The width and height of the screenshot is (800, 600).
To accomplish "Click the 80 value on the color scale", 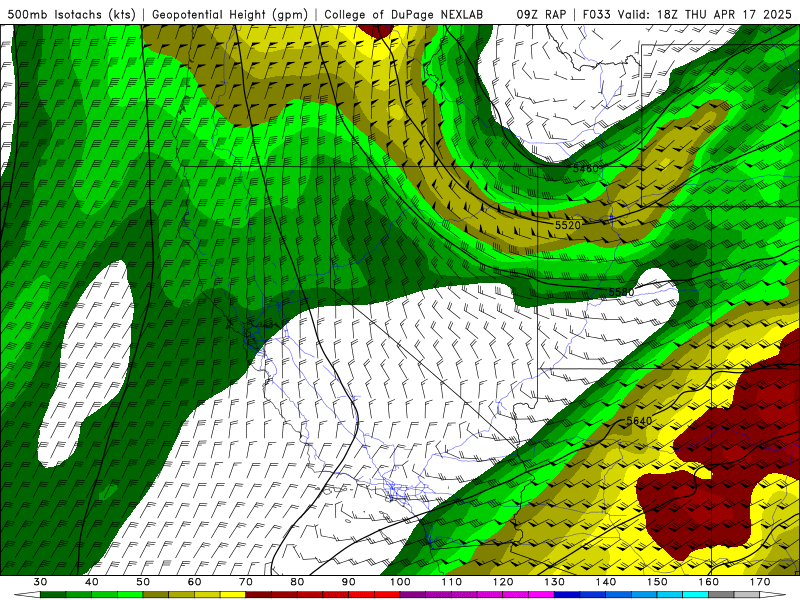I will [x=297, y=582].
